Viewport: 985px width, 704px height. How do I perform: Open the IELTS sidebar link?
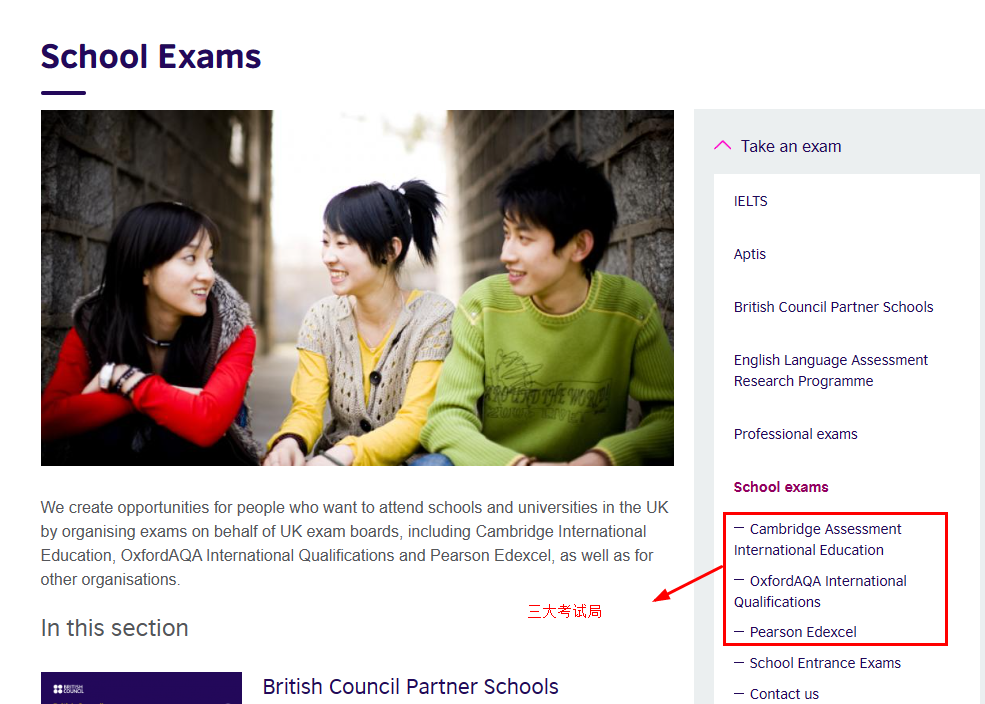tap(750, 201)
